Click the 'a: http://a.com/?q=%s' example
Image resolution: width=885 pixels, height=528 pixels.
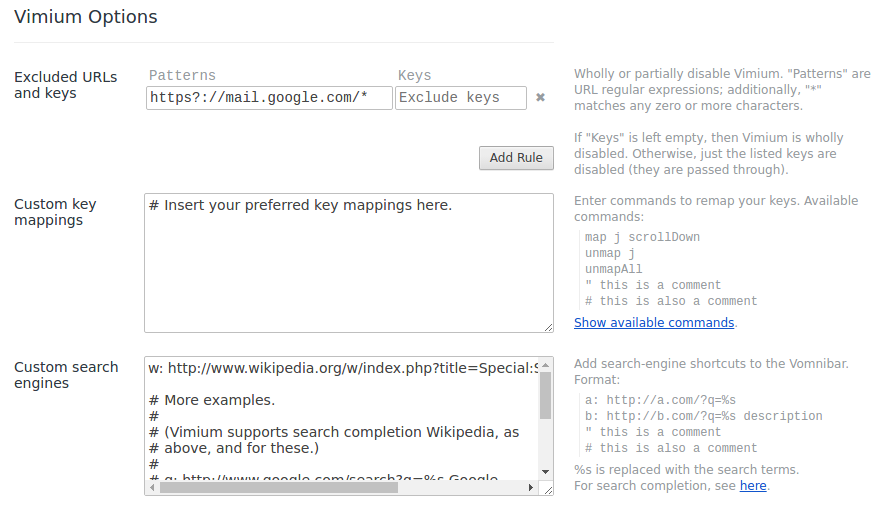coord(660,400)
